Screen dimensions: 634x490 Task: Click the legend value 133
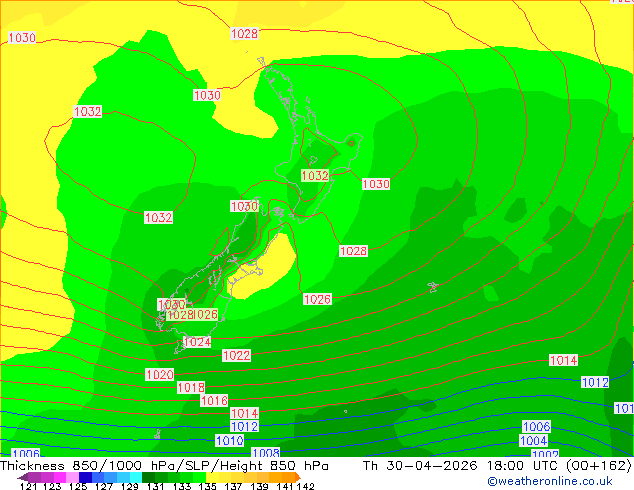pos(182,486)
